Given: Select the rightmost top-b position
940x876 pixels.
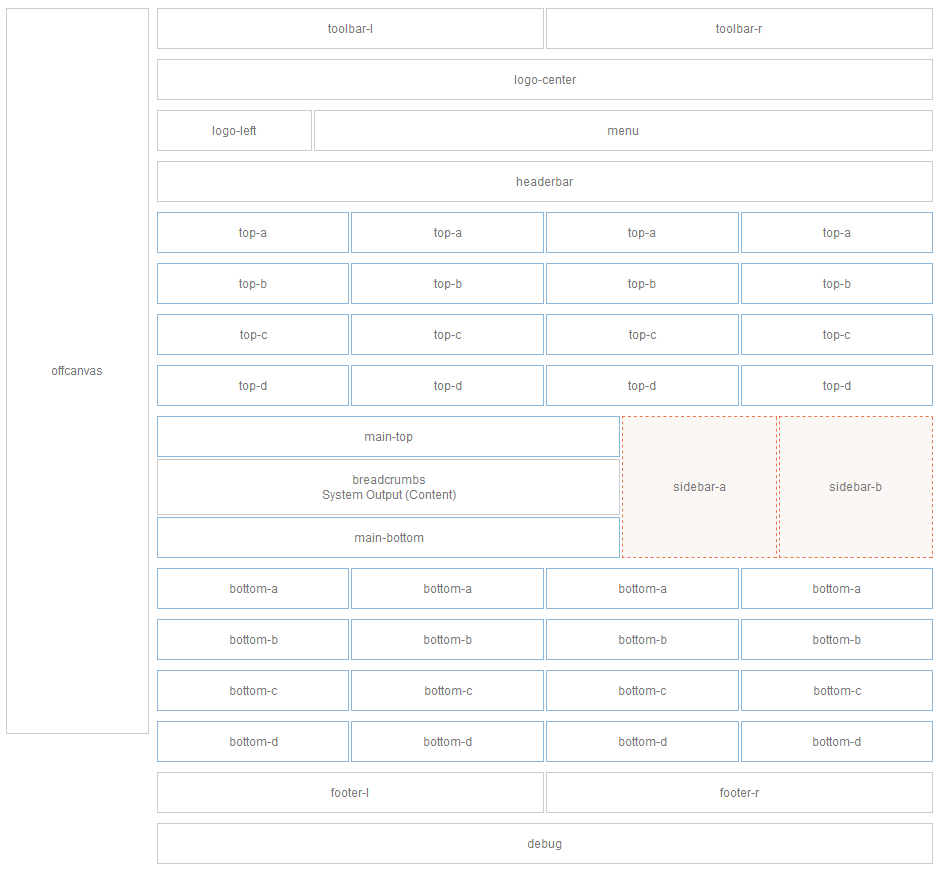Looking at the screenshot, I should pyautogui.click(x=836, y=283).
